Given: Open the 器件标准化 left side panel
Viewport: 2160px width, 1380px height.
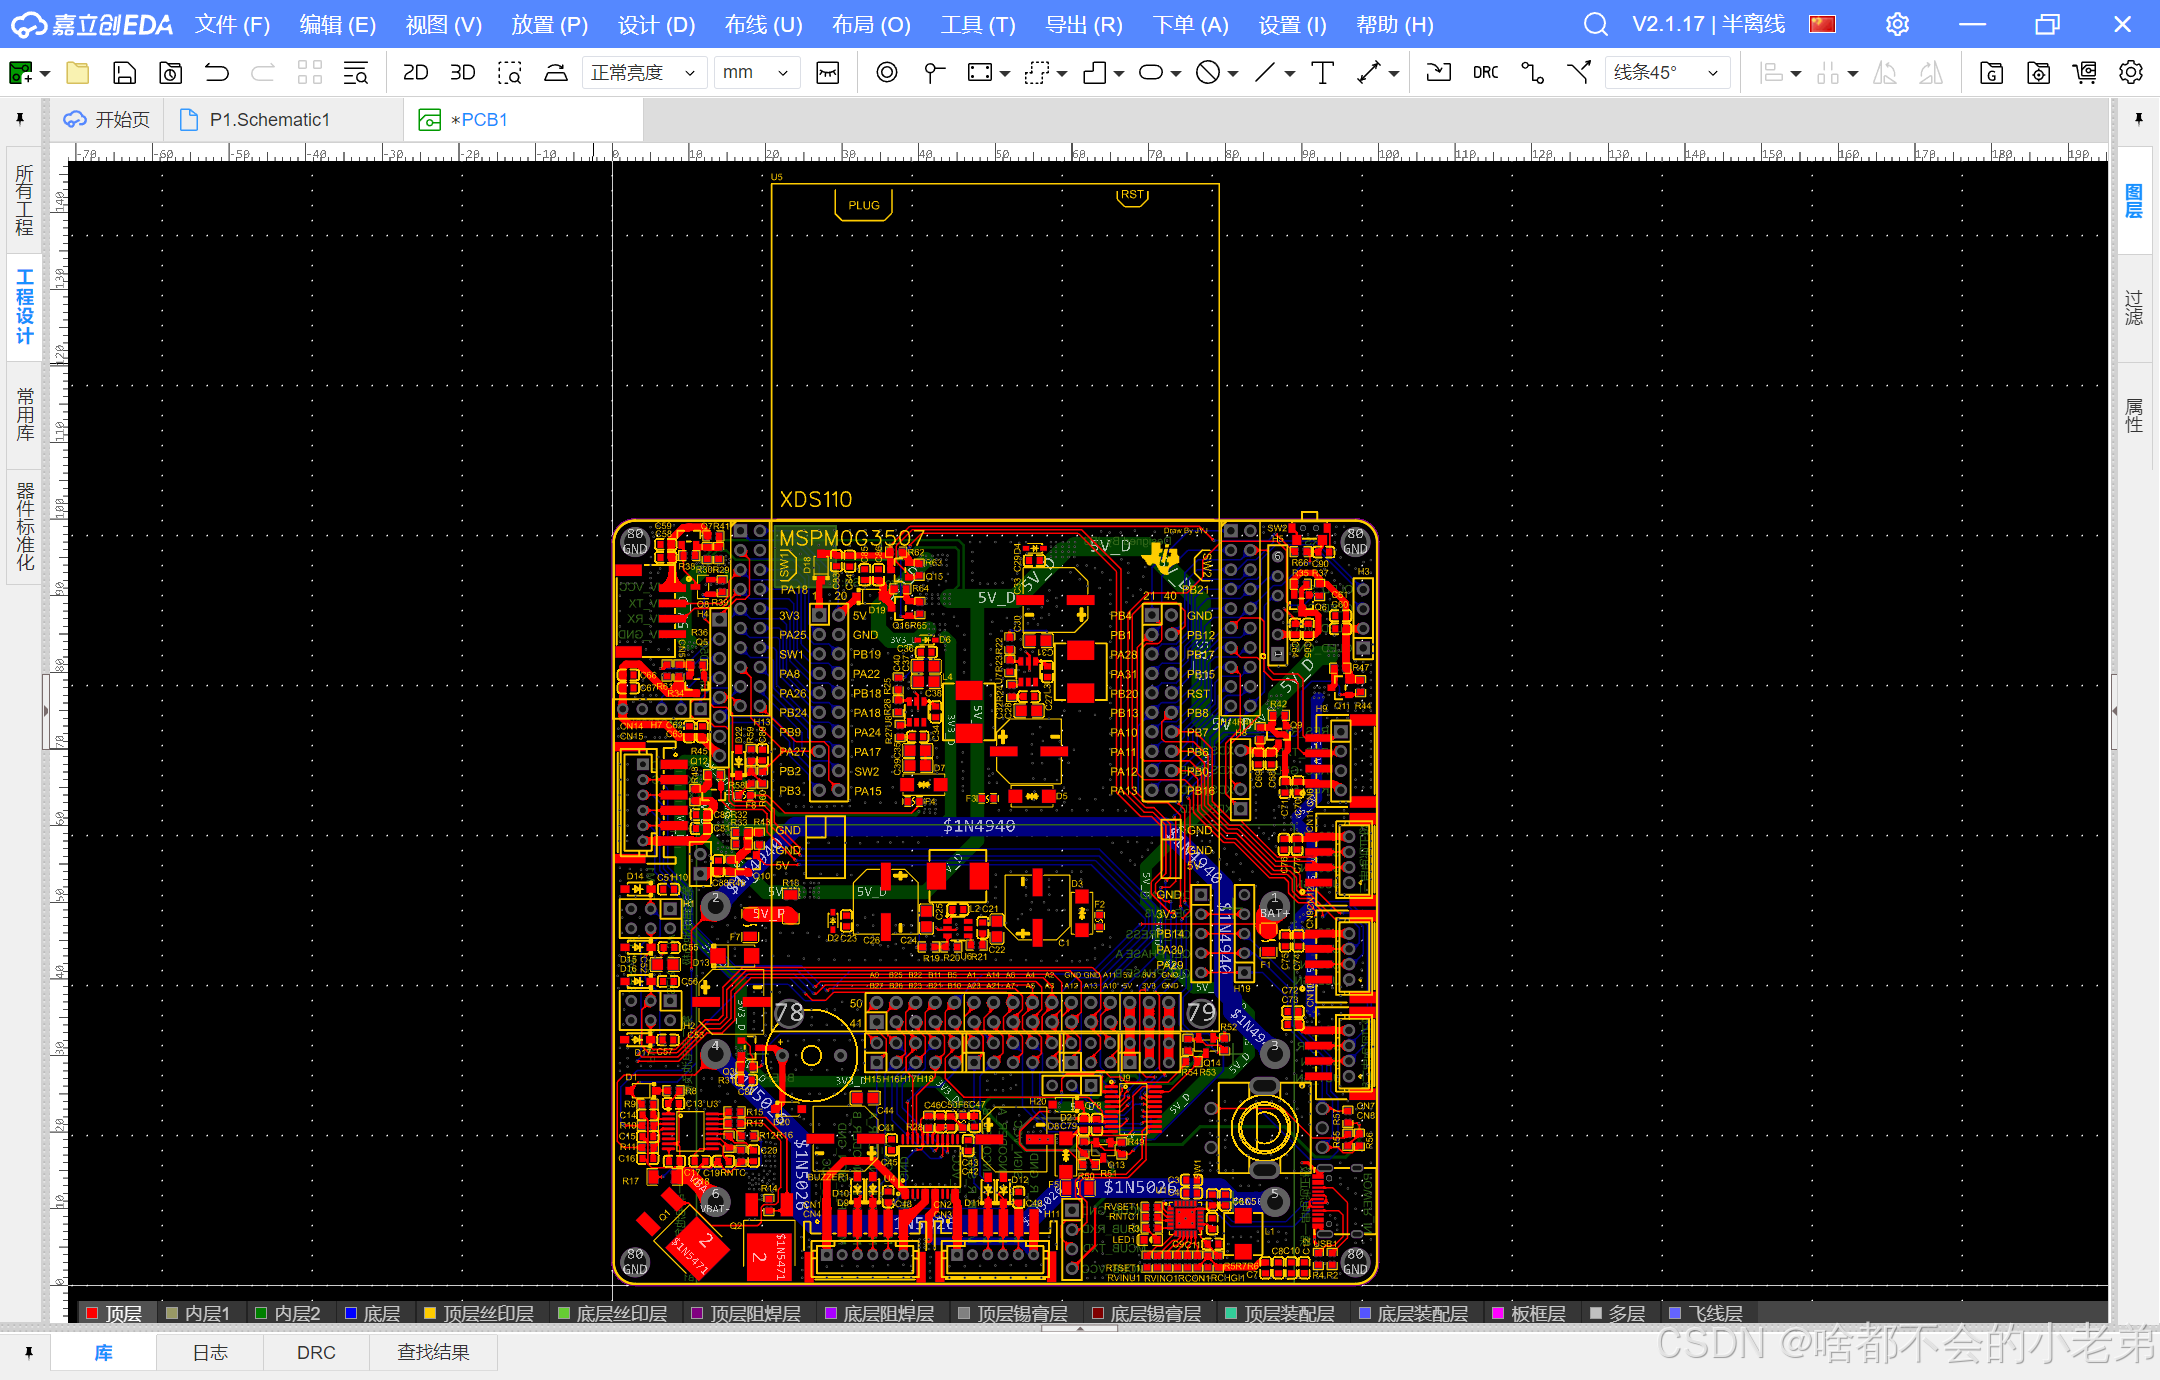Looking at the screenshot, I should [x=24, y=526].
